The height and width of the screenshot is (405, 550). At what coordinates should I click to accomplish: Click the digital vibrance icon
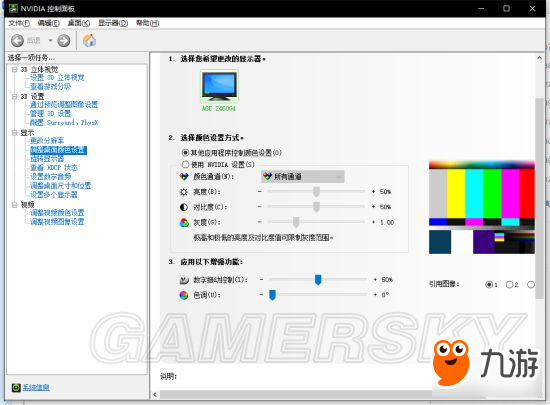click(x=184, y=280)
